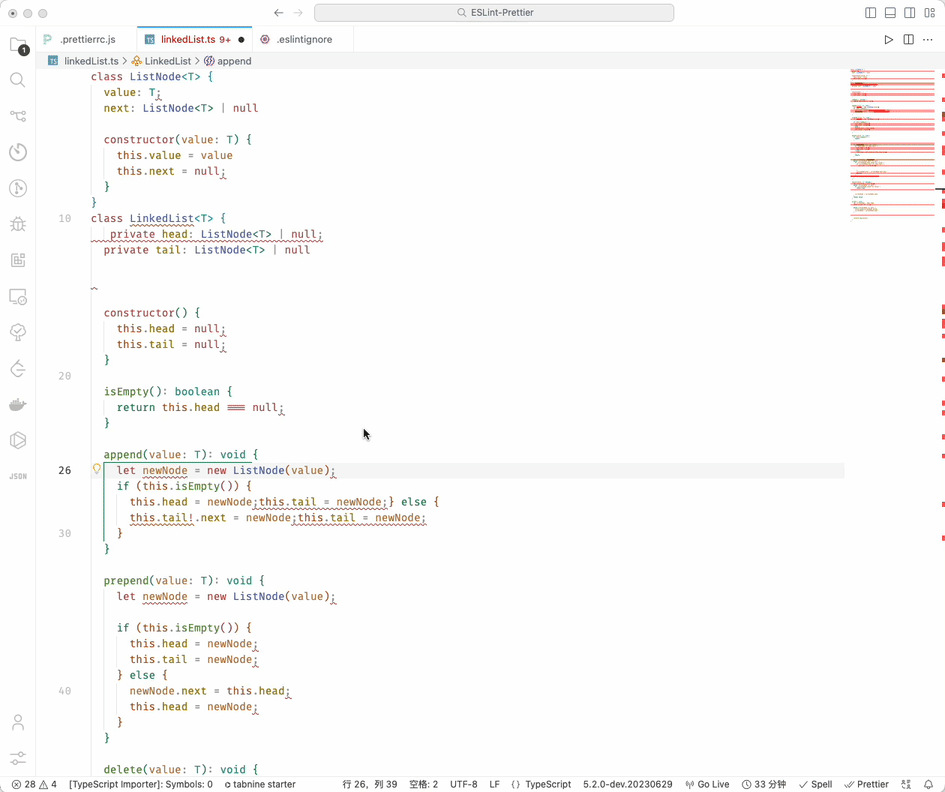
Task: Open the JSON icon in activity bar
Action: coord(18,476)
